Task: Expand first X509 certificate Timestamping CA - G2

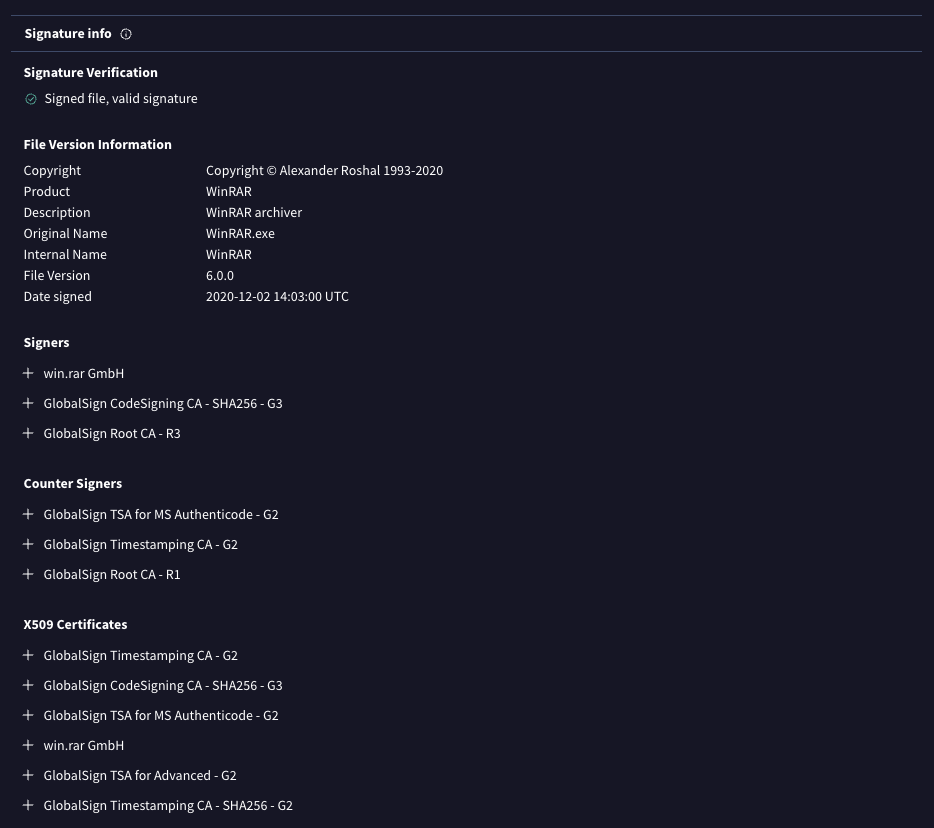Action: click(28, 655)
